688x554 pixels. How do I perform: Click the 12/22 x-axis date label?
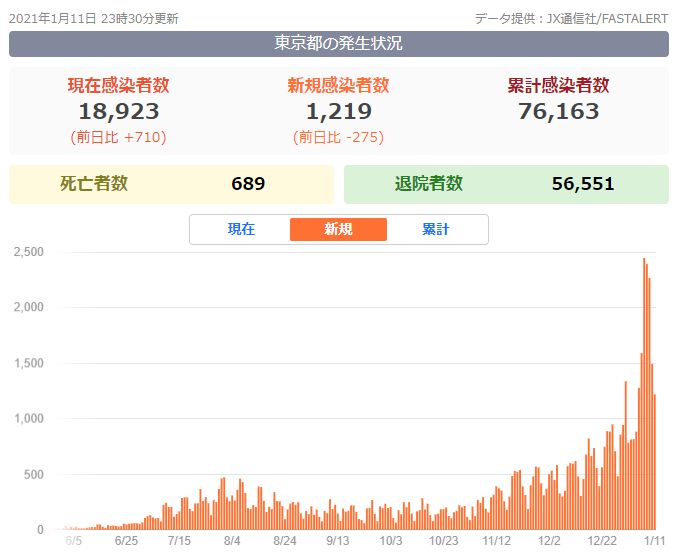pyautogui.click(x=602, y=540)
